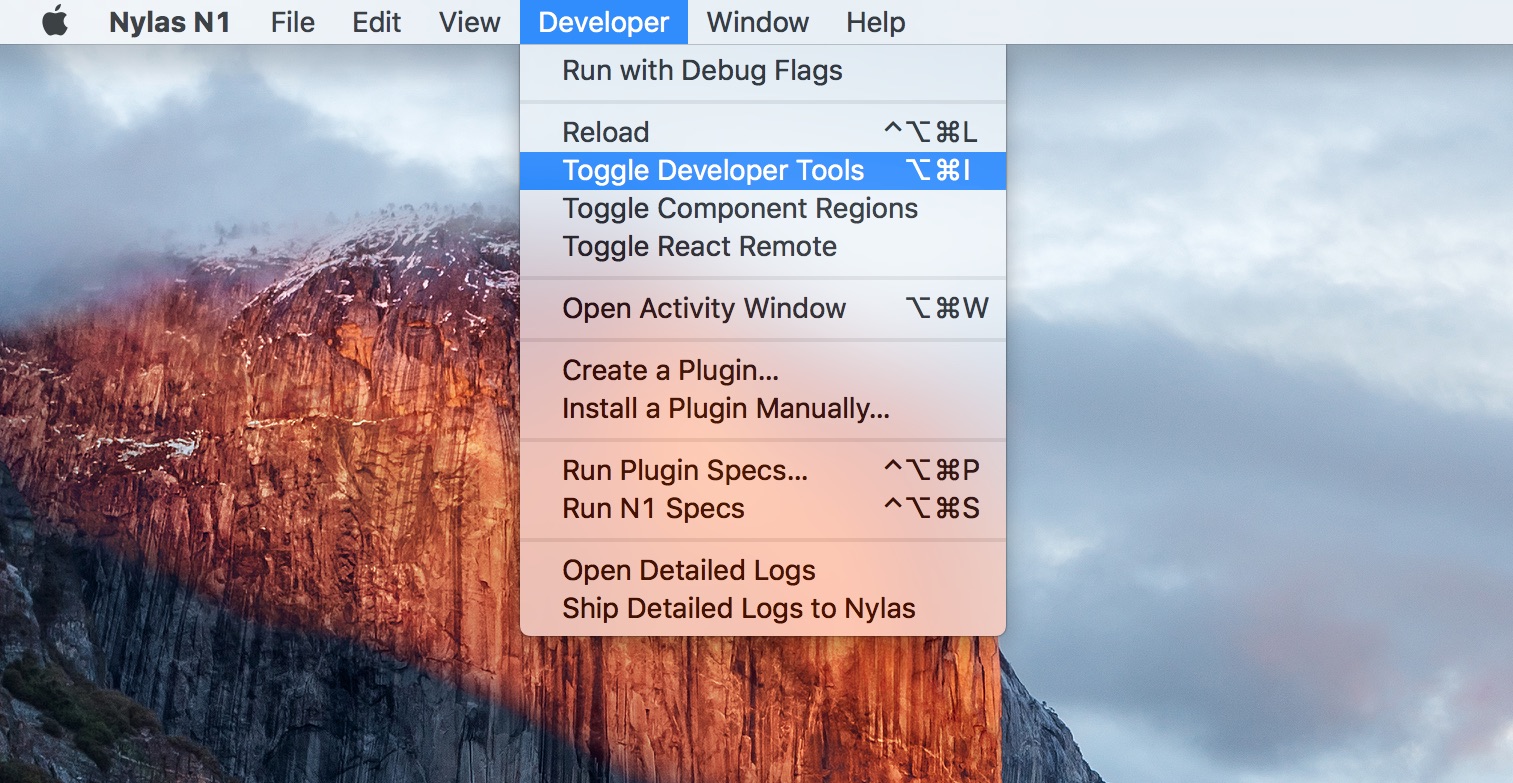1513x783 pixels.
Task: Choose Ship Detailed Logs to Nylas
Action: pos(763,608)
